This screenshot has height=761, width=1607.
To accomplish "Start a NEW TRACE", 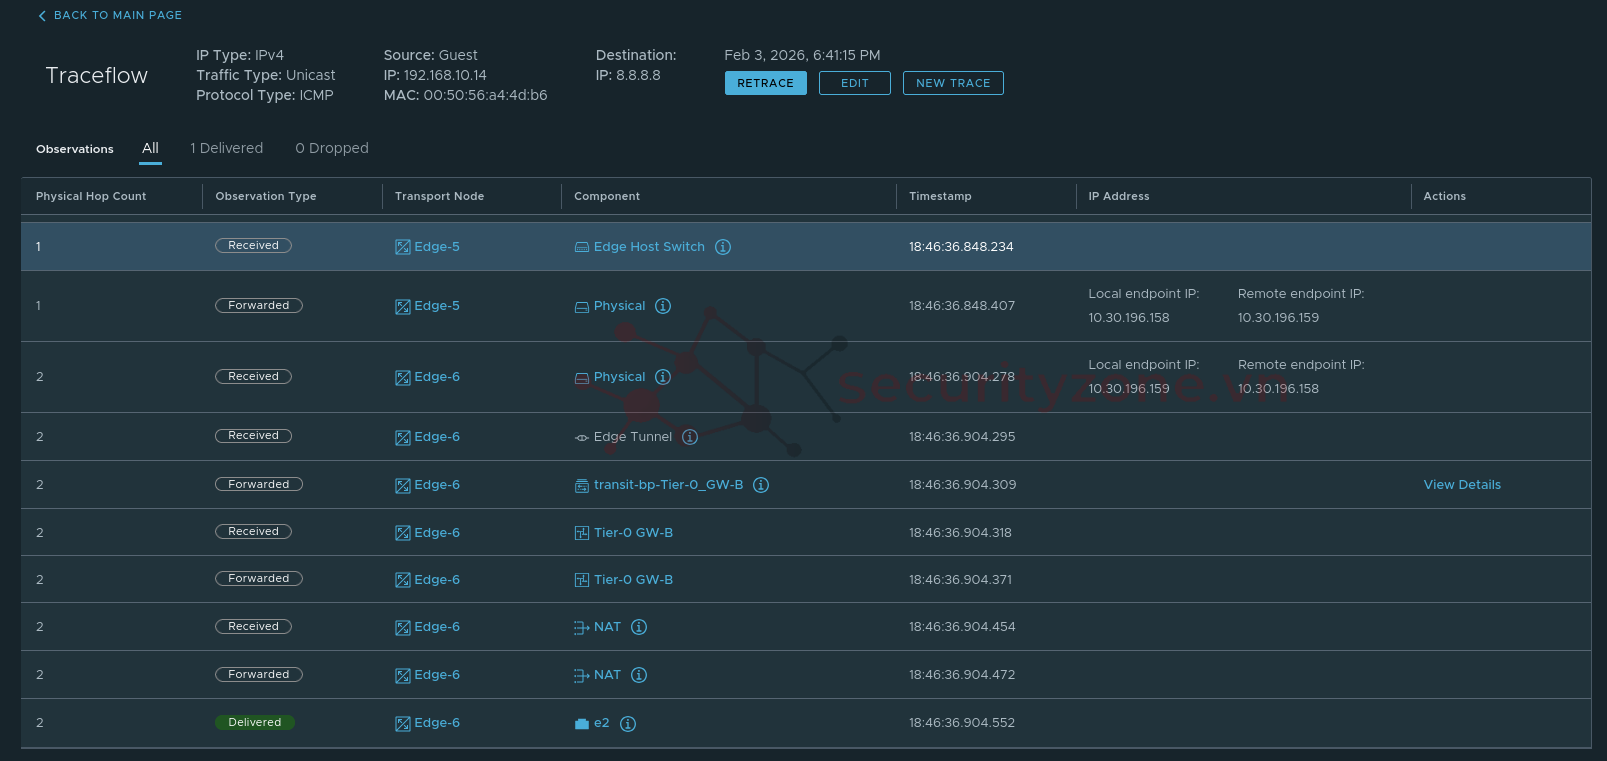I will (953, 83).
